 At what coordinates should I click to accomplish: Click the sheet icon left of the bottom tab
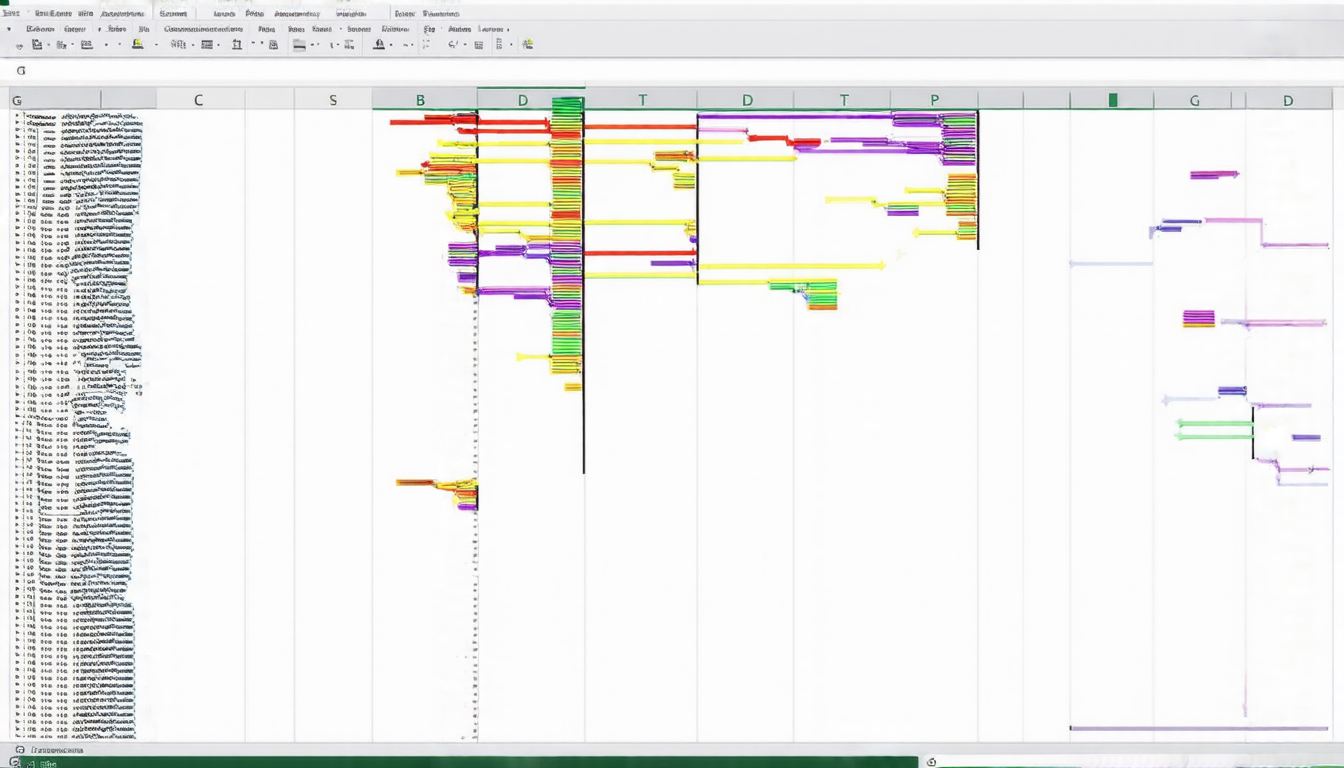20,749
